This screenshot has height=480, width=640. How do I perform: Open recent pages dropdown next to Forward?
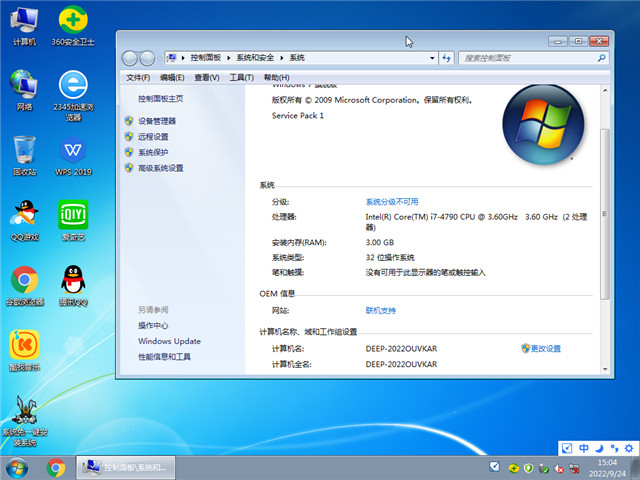tap(159, 58)
